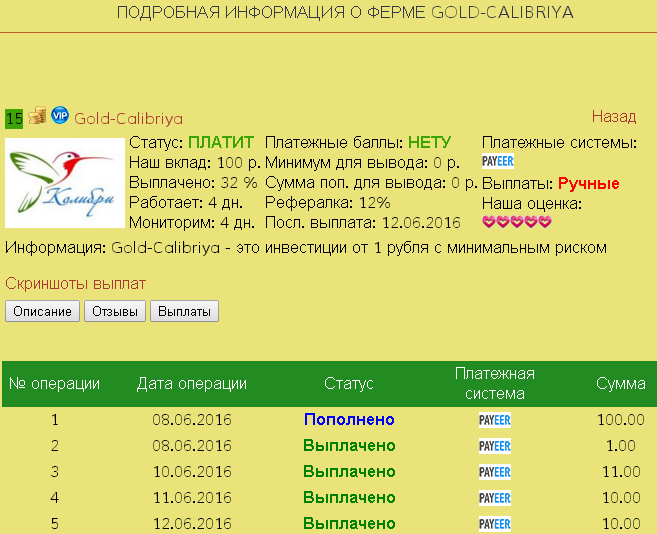Screen dimensions: 657x534
Task: Click the date 10.06.2016 cell
Action: click(x=192, y=472)
